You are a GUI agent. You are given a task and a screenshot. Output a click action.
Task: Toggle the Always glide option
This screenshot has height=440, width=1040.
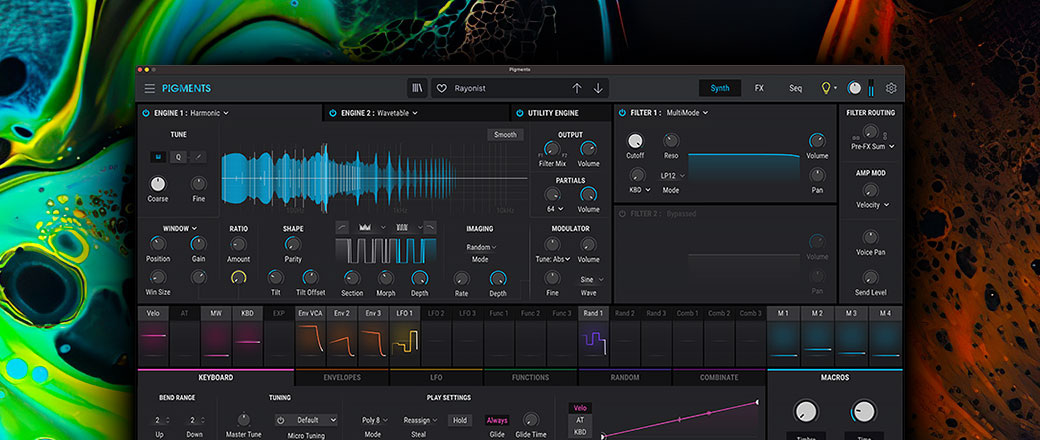[497, 420]
